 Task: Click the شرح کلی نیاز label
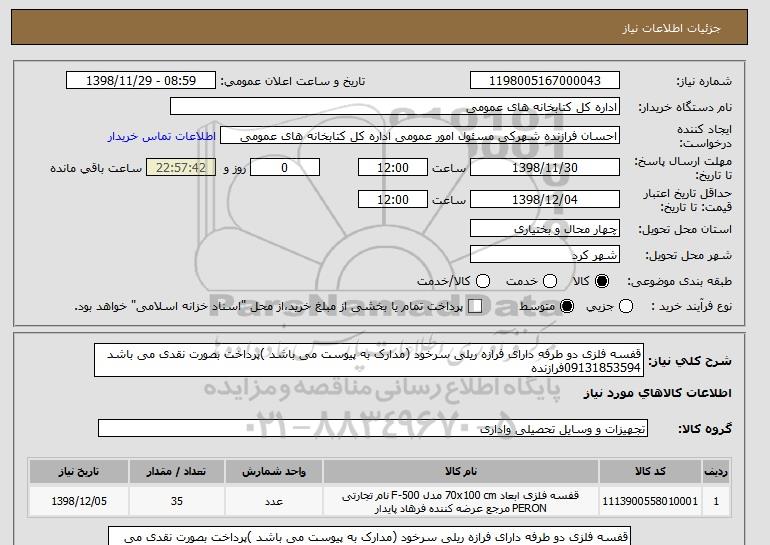click(690, 361)
